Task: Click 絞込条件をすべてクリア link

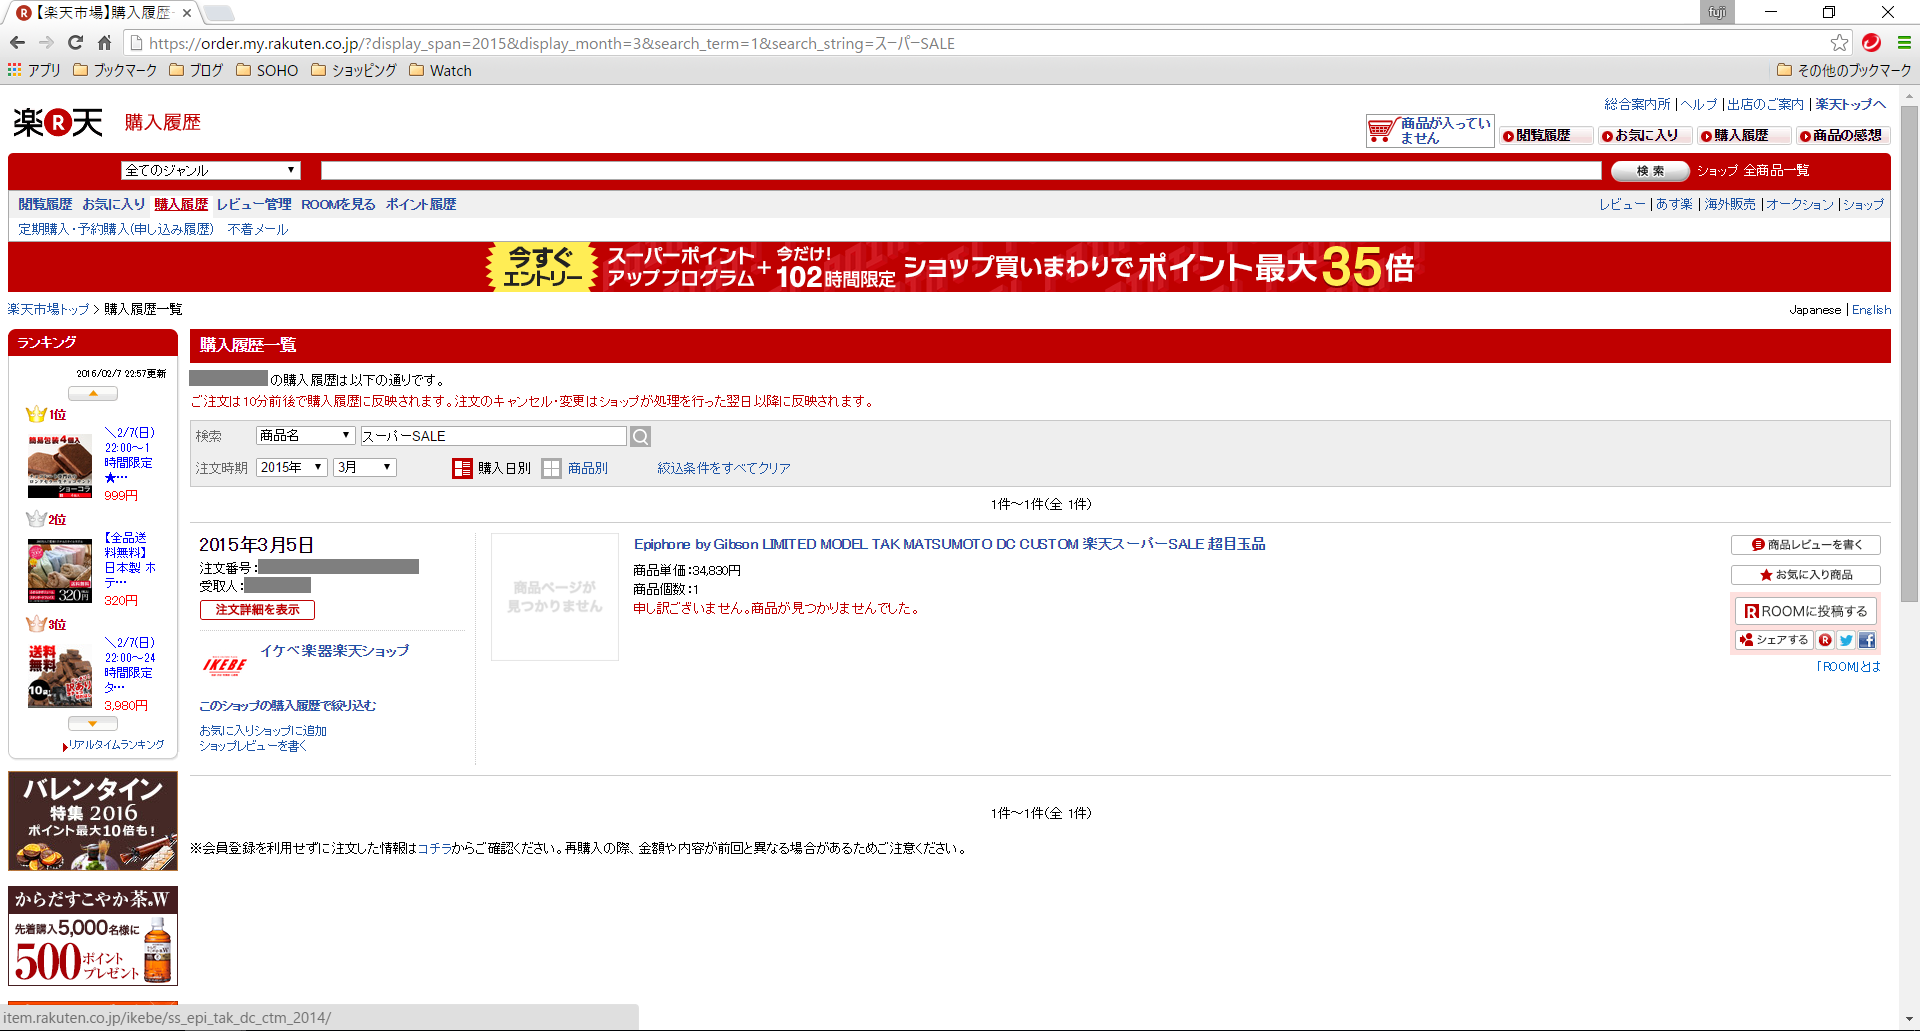Action: [724, 468]
